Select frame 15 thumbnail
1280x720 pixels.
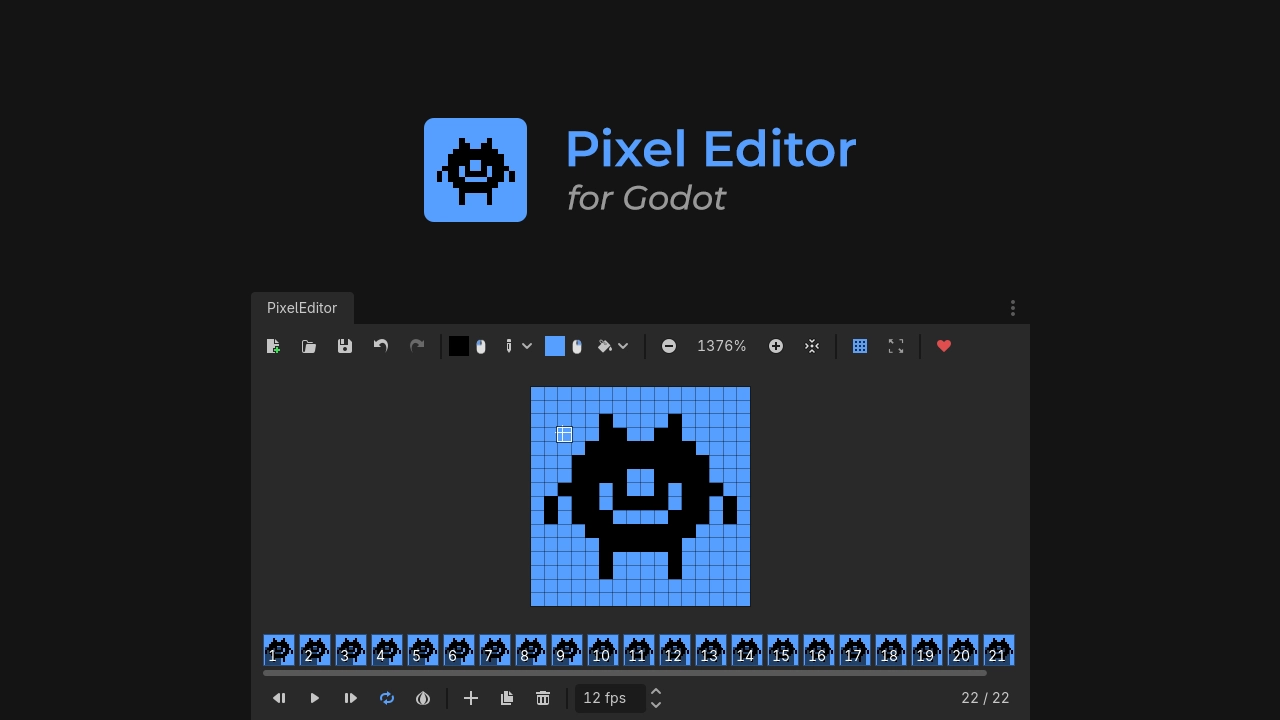coord(783,650)
